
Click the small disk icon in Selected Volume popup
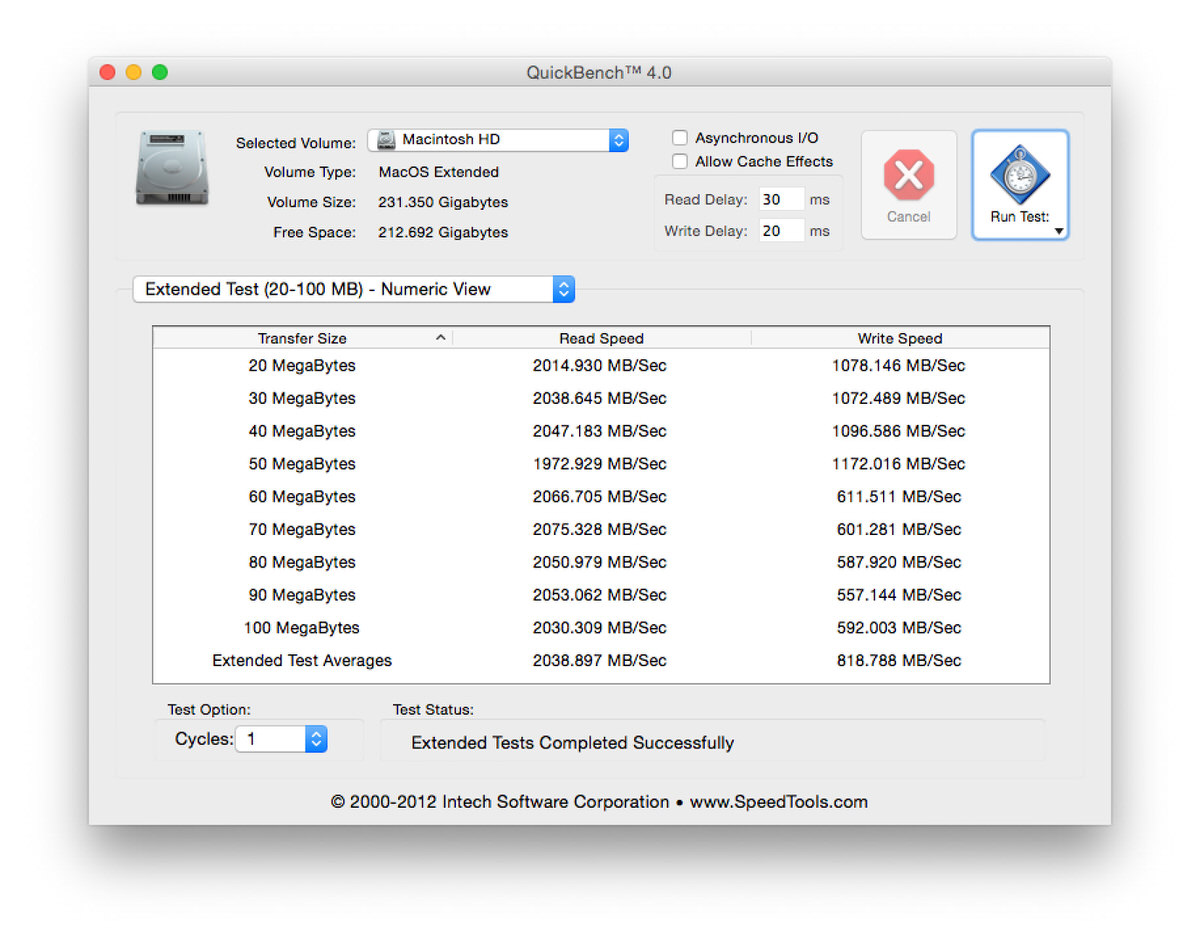pos(386,140)
